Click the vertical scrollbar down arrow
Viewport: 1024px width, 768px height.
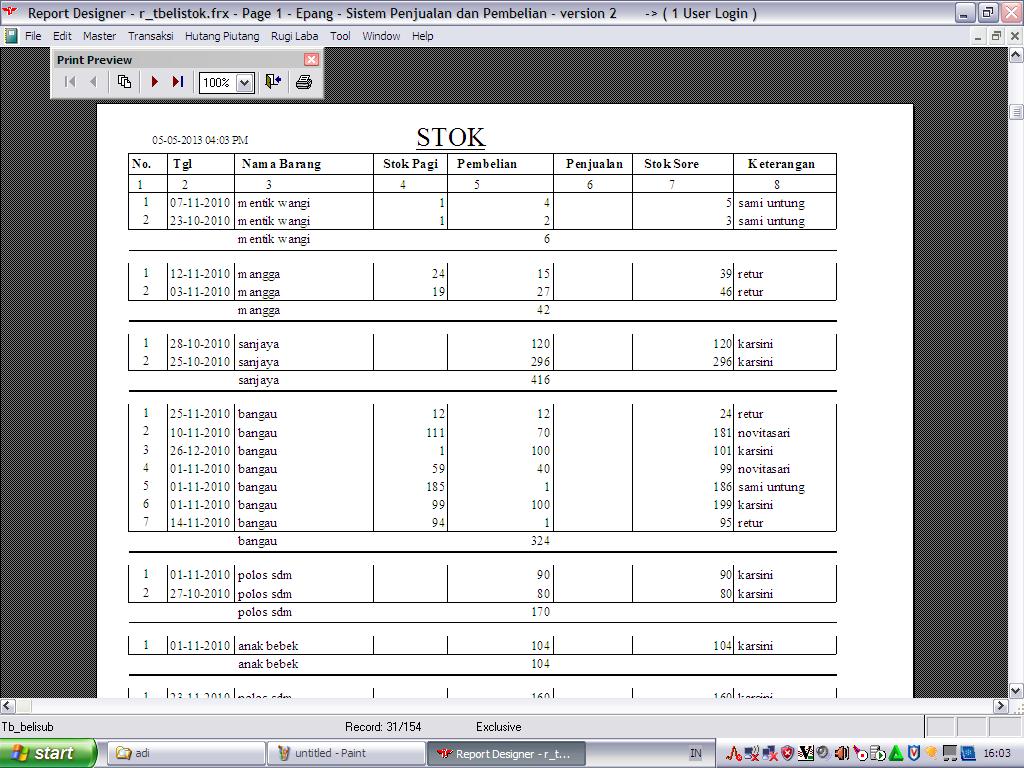(x=1016, y=690)
